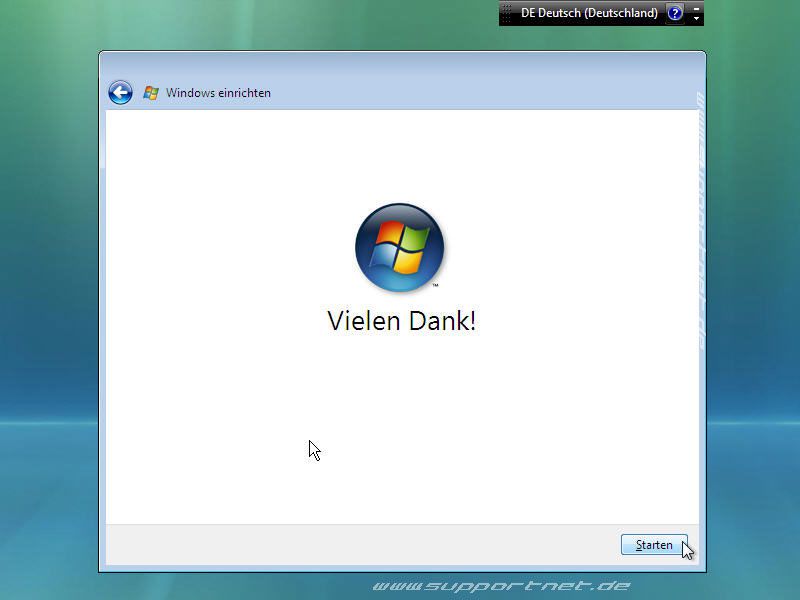The height and width of the screenshot is (600, 800).
Task: Go back with the blue arrow button
Action: (120, 93)
